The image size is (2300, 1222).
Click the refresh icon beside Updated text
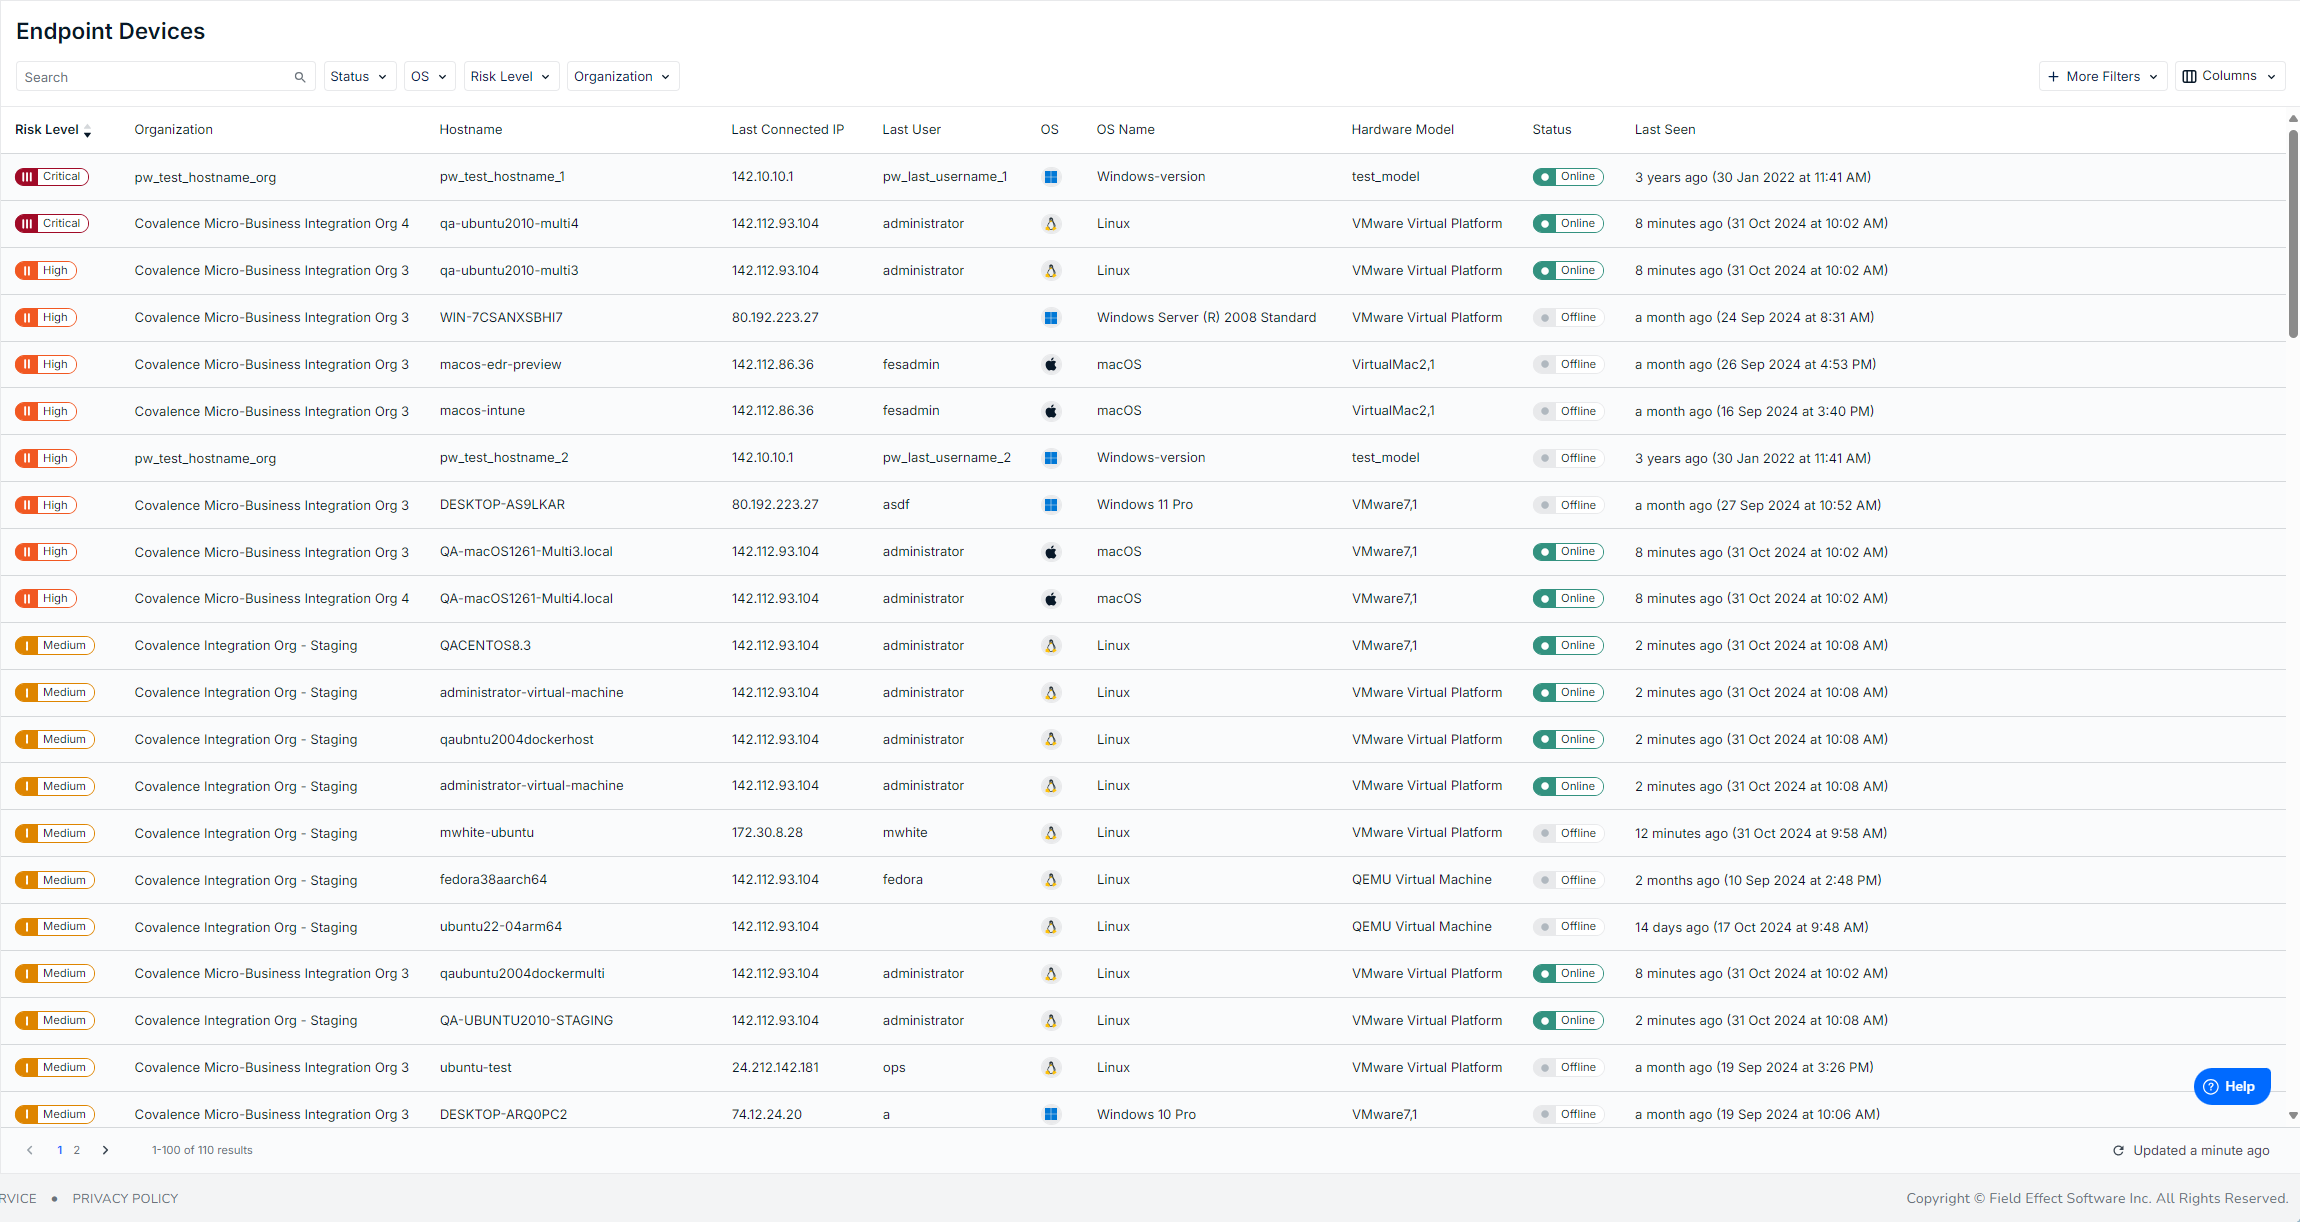(2117, 1151)
